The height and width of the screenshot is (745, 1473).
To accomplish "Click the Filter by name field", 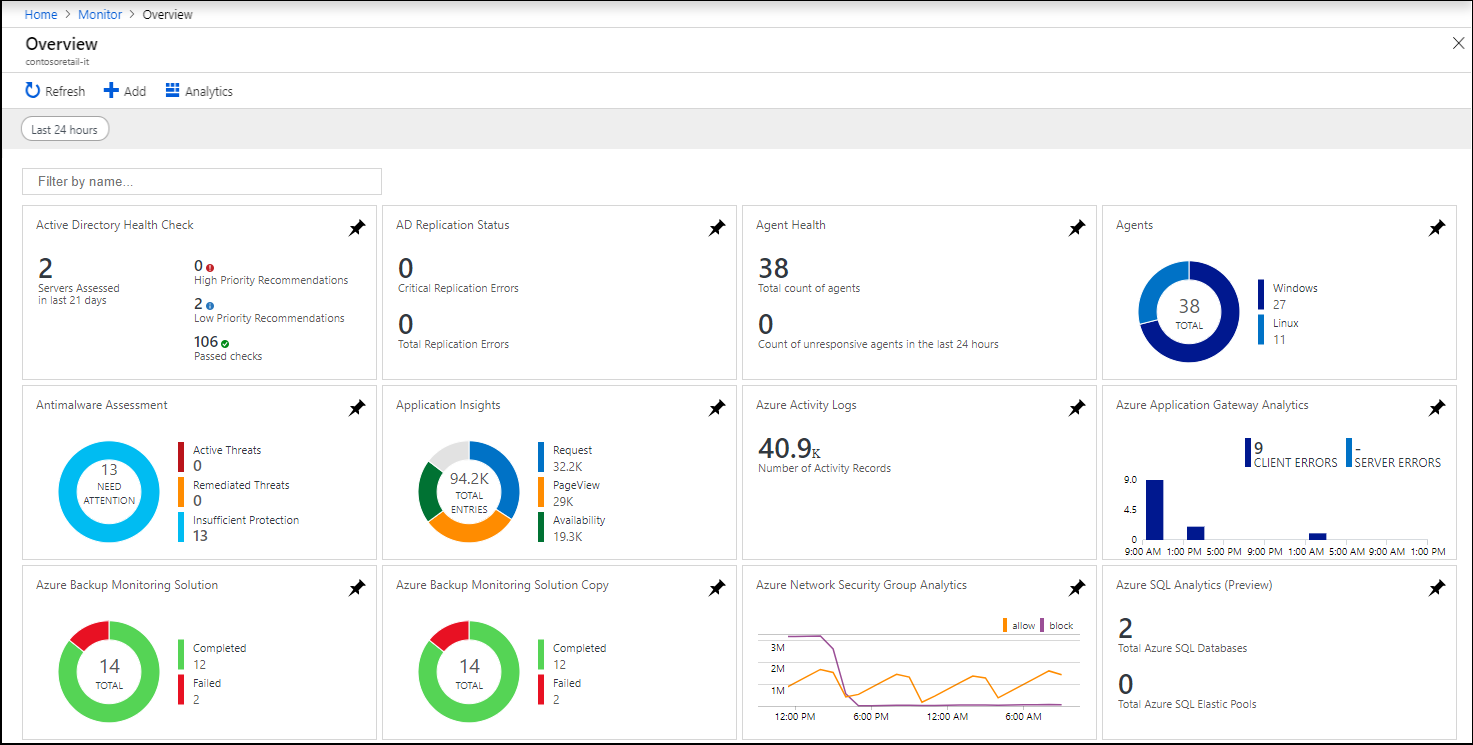I will [202, 182].
